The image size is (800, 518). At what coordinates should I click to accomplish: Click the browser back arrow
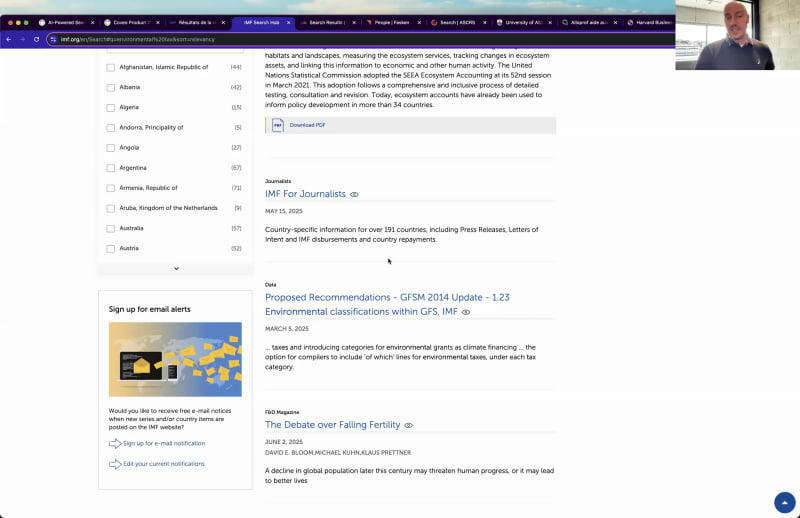(x=9, y=39)
